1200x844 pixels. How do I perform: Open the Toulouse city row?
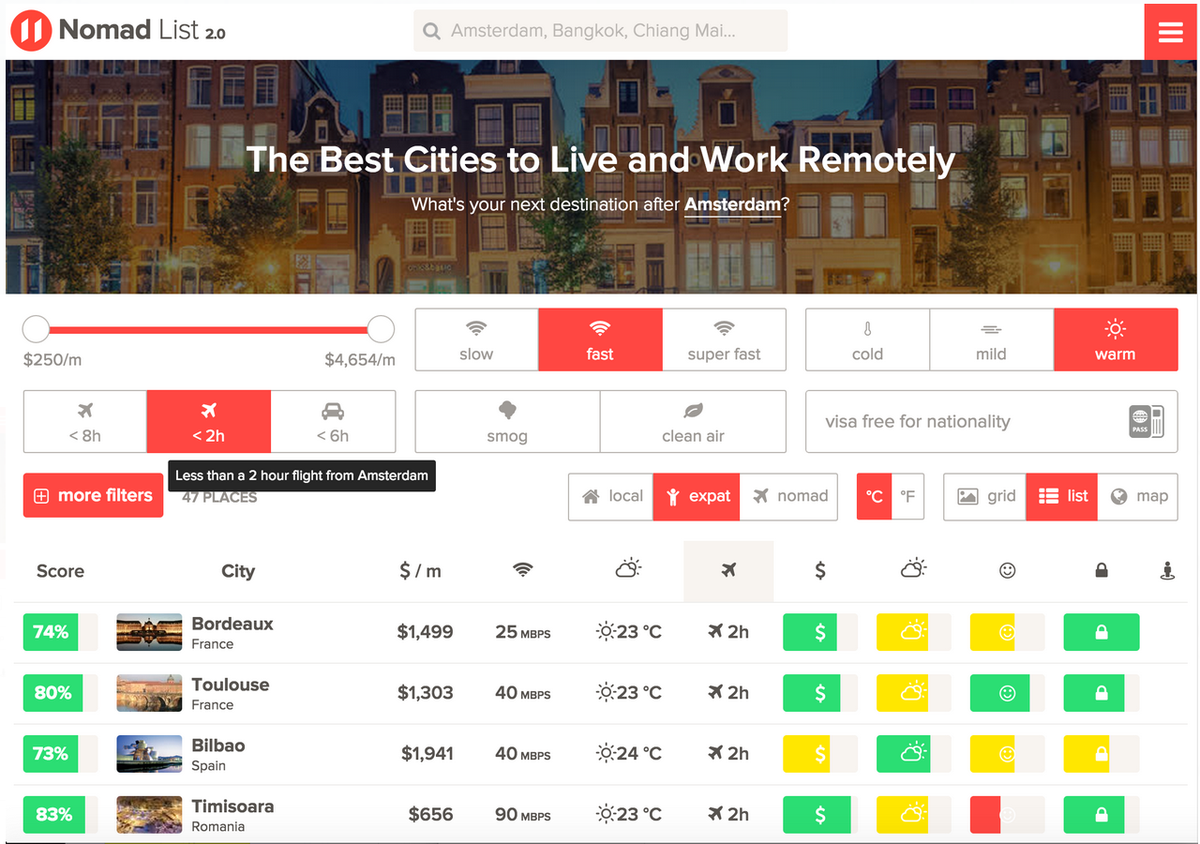(600, 693)
